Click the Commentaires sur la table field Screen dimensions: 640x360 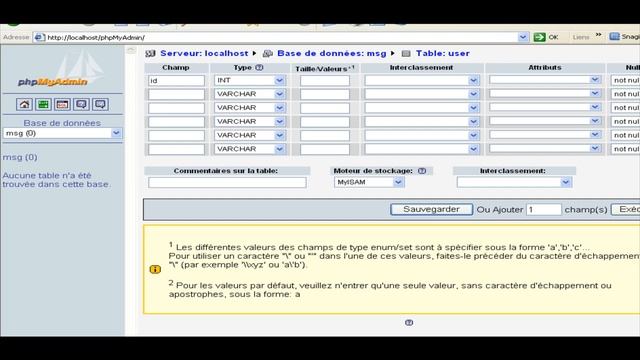(x=227, y=182)
